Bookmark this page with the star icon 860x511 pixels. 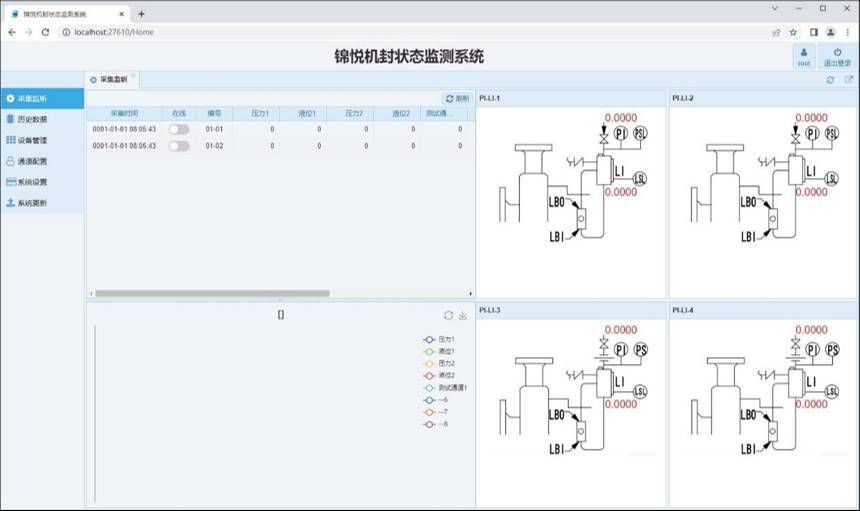pos(793,32)
